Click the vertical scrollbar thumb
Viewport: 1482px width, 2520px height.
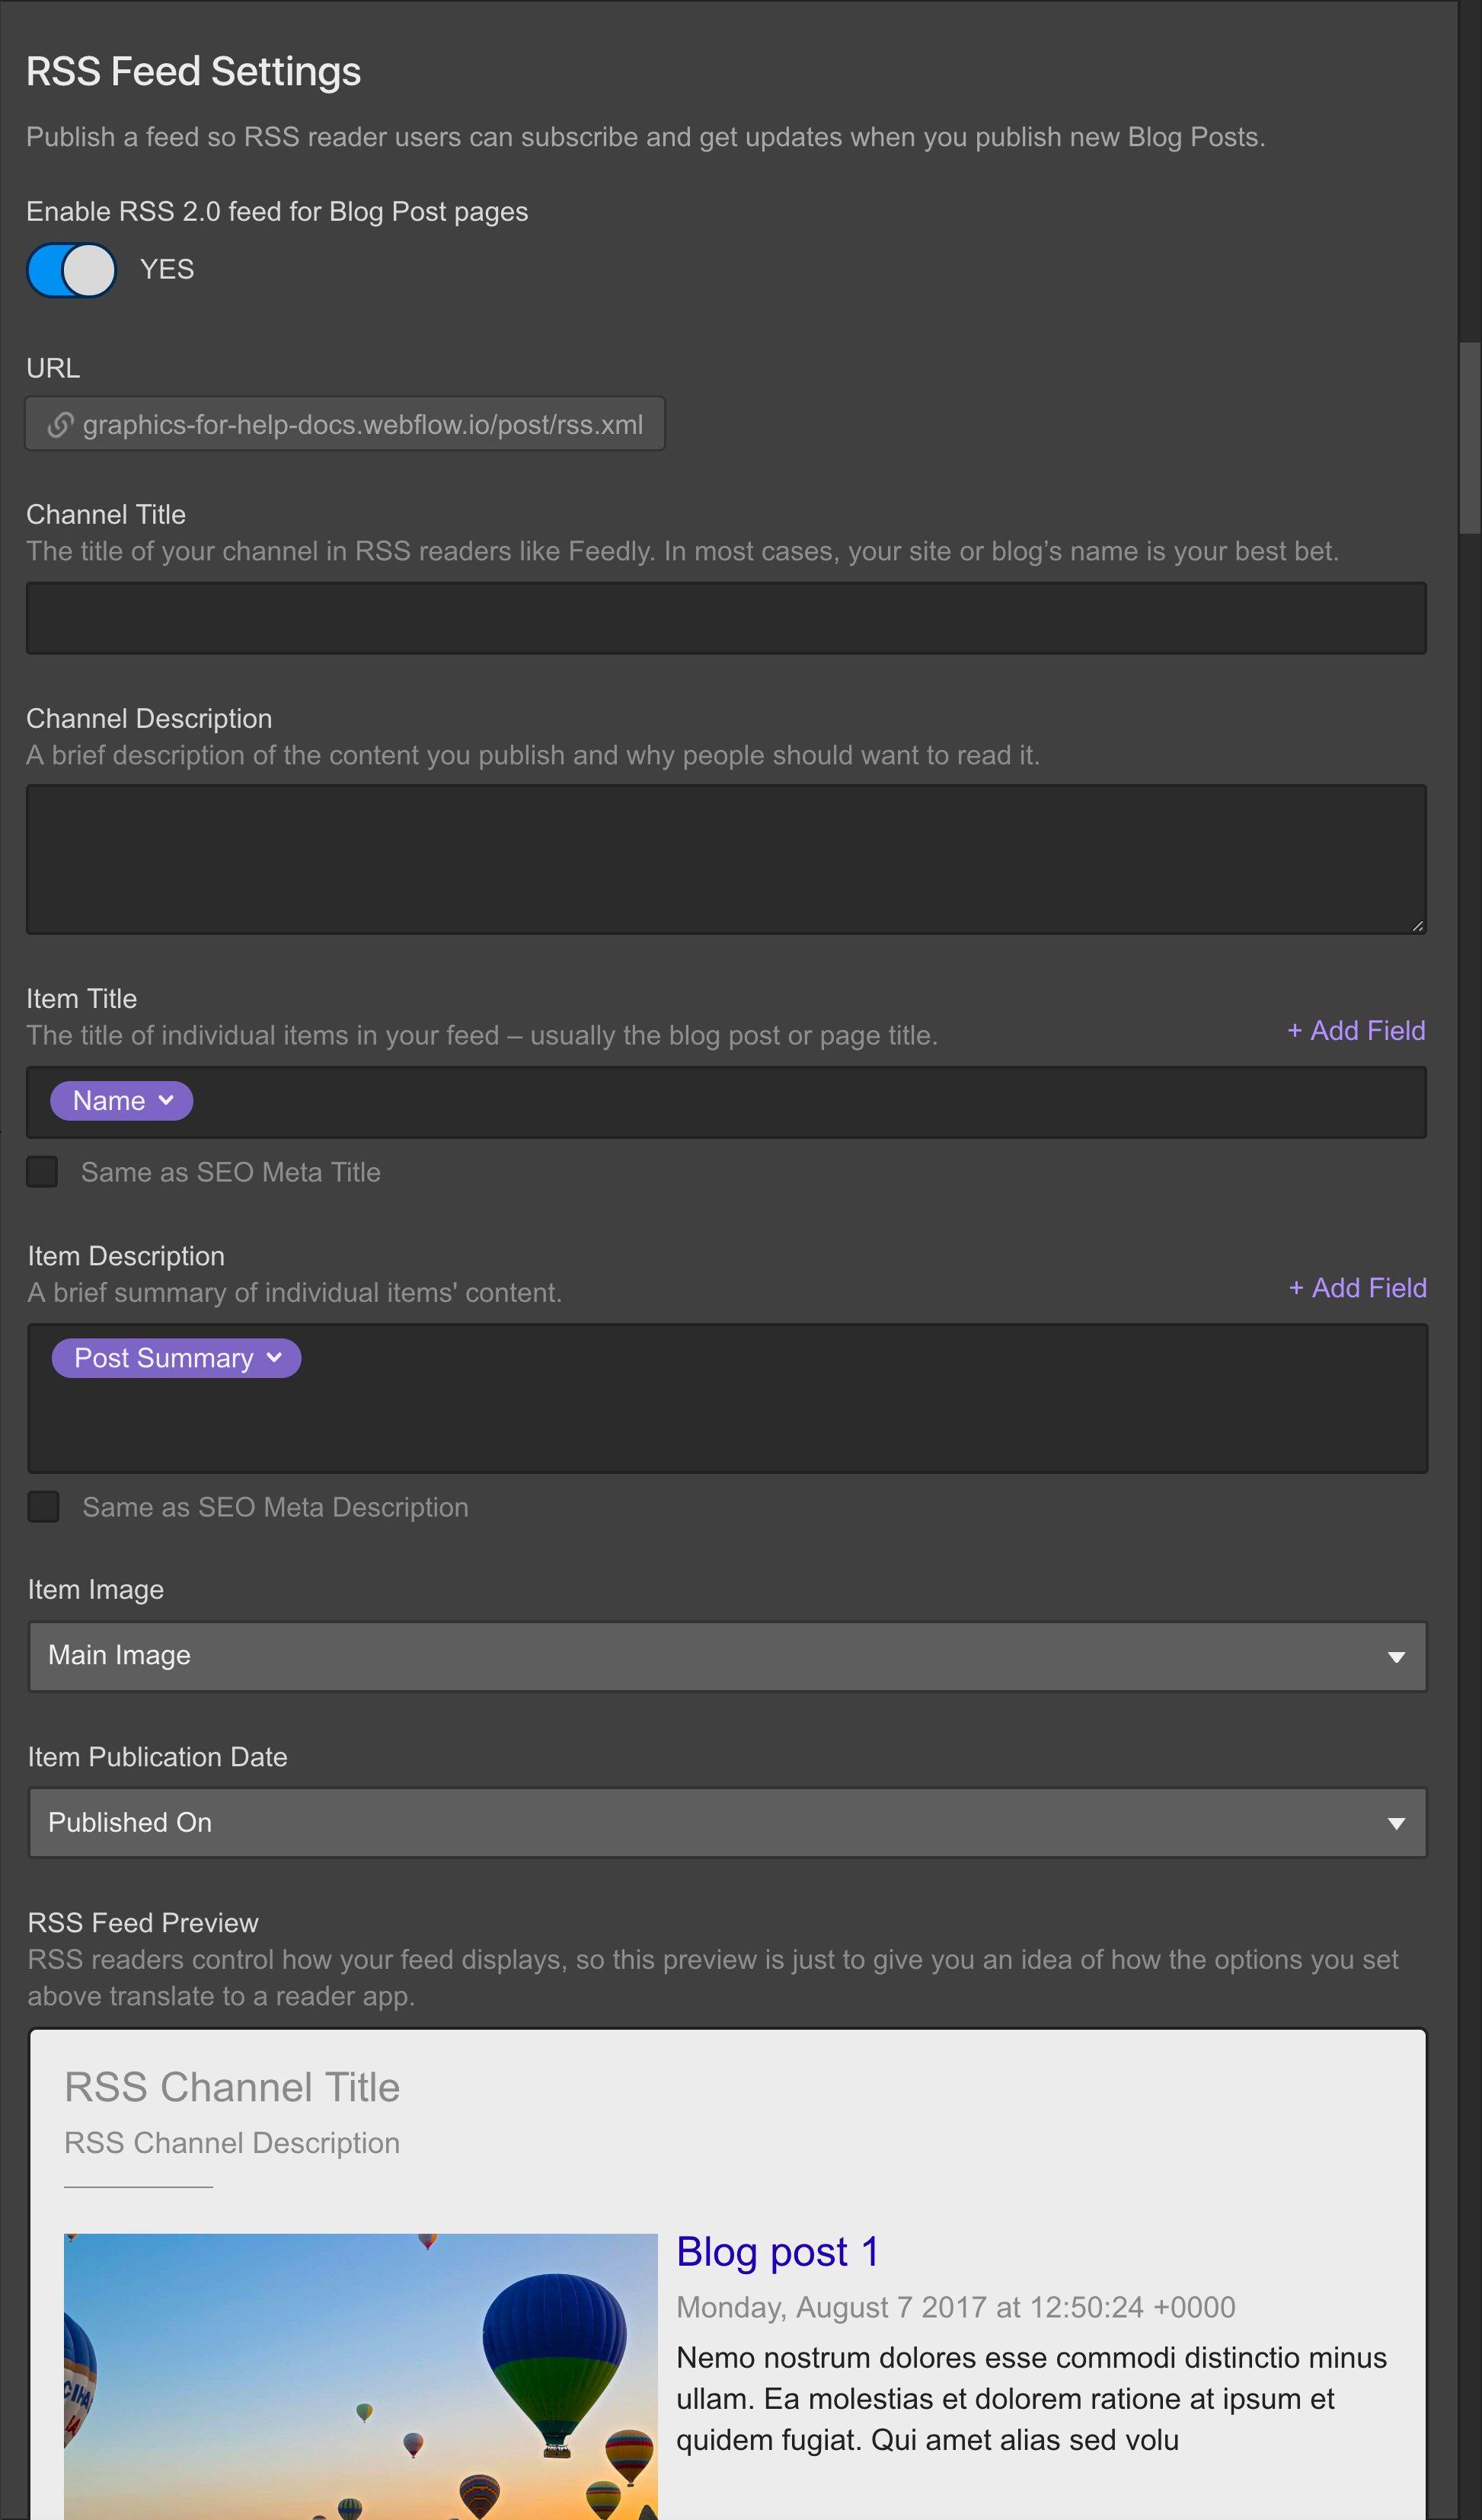tap(1468, 438)
